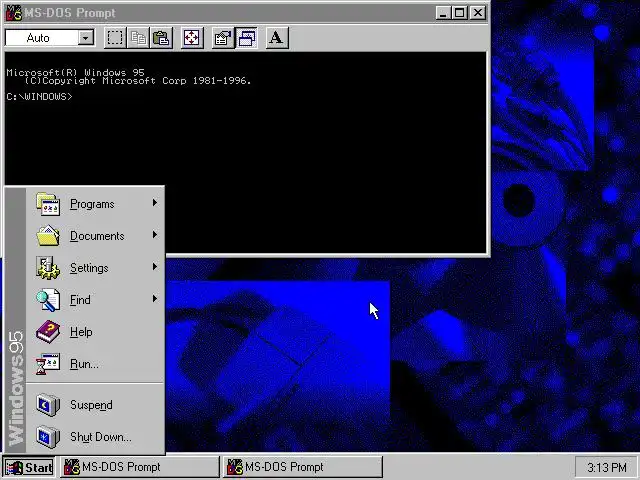Click the Documents folder icon
Screen dimensions: 640x480
pyautogui.click(x=48, y=236)
